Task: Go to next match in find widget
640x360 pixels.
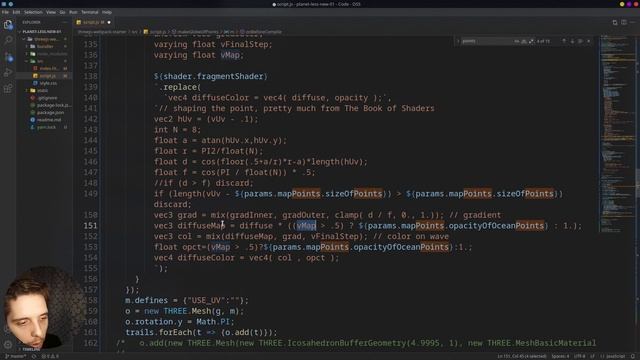Action: (x=572, y=41)
